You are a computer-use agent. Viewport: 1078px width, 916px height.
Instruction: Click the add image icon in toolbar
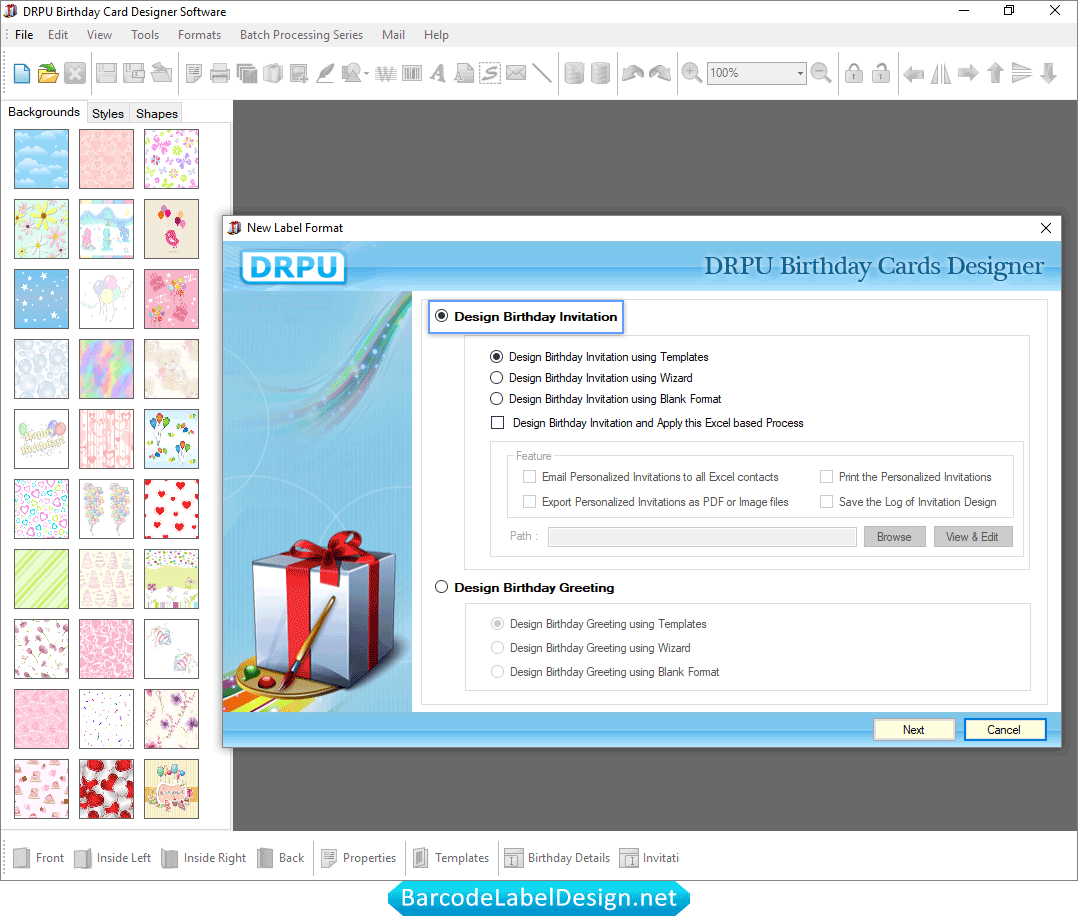coord(299,73)
